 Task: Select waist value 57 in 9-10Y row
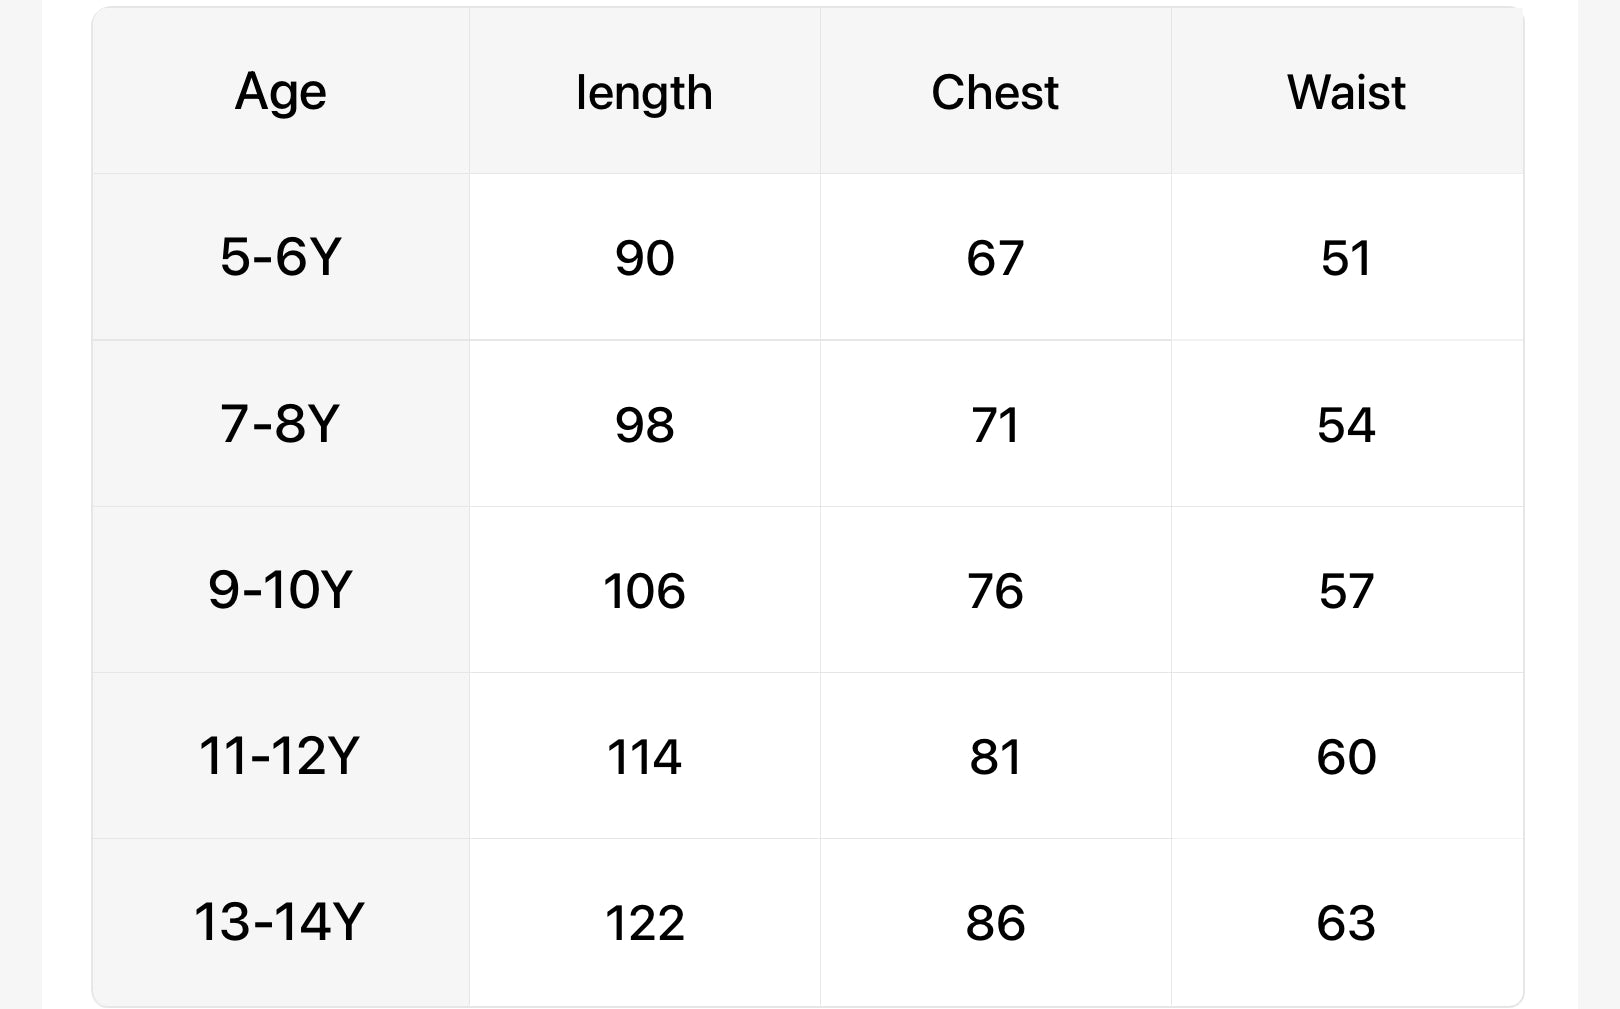(1346, 591)
